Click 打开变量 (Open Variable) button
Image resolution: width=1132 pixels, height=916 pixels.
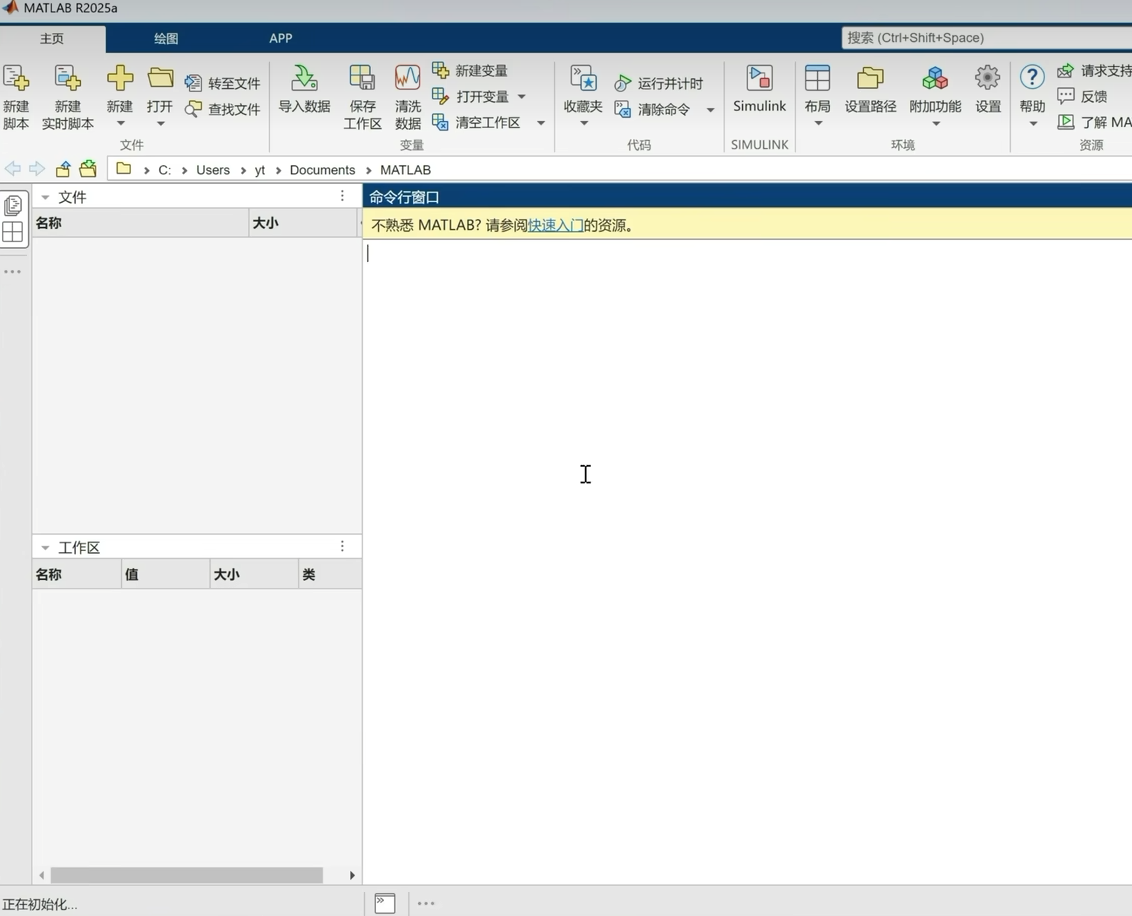[x=470, y=96]
